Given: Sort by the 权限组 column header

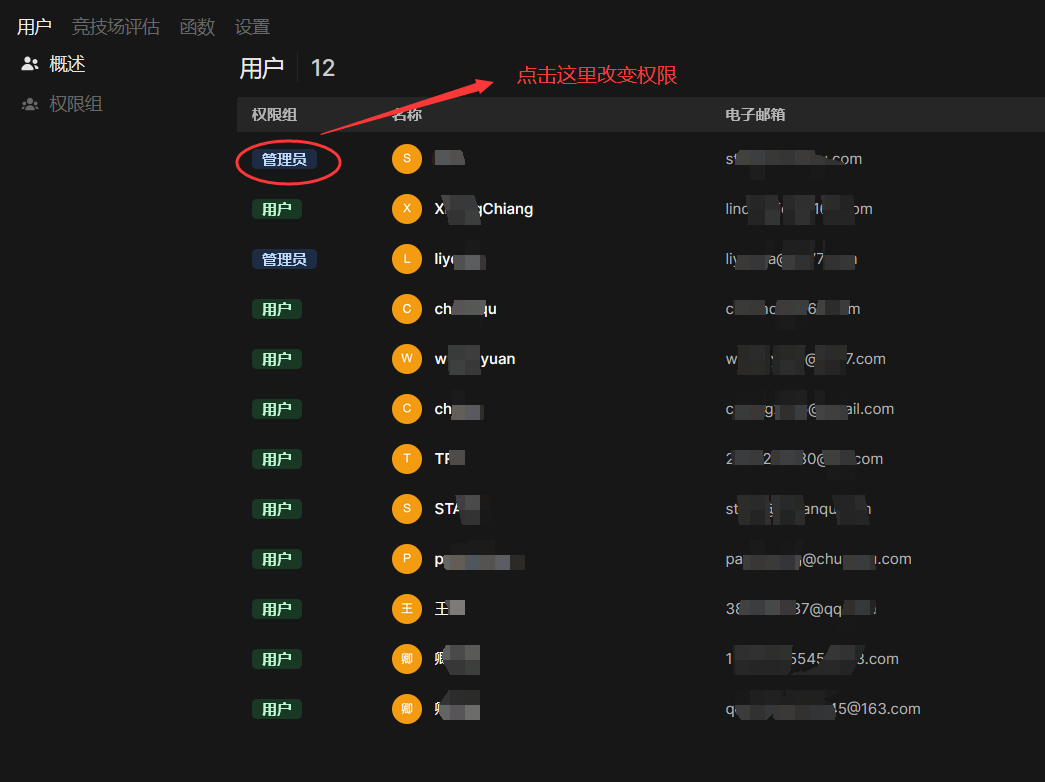Looking at the screenshot, I should (x=274, y=115).
